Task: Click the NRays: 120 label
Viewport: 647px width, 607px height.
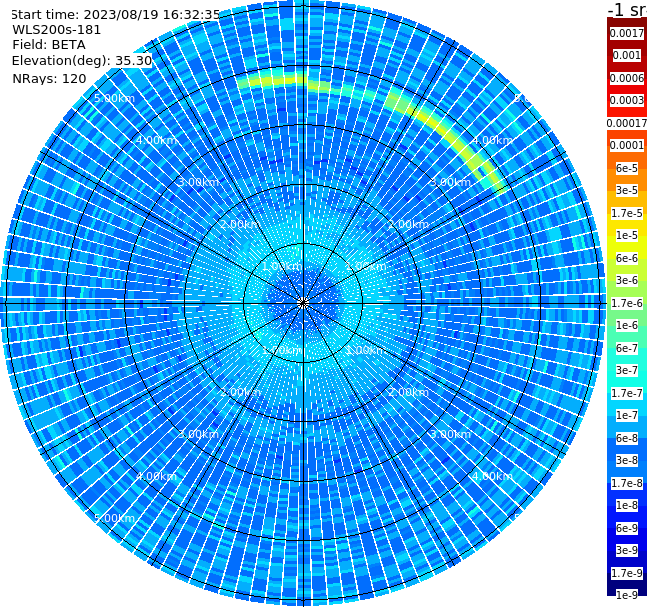Action: click(49, 78)
